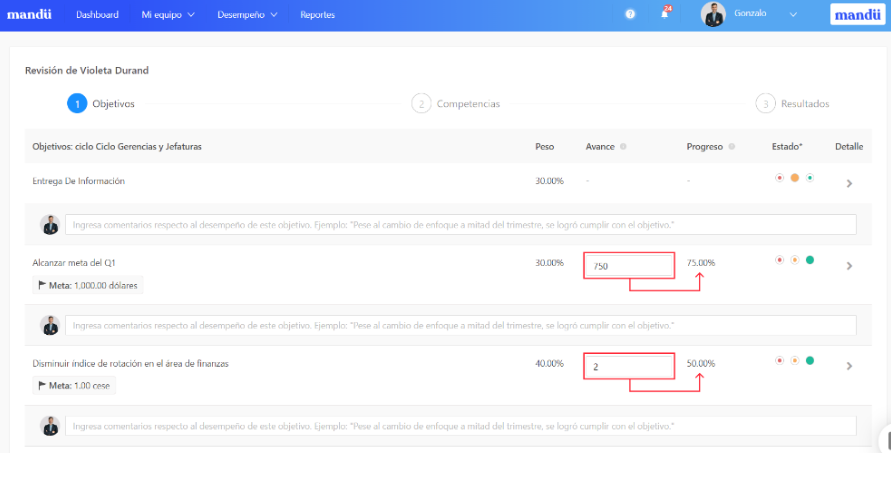Select orange status for Entrega De Información
This screenshot has width=891, height=487.
[x=795, y=178]
